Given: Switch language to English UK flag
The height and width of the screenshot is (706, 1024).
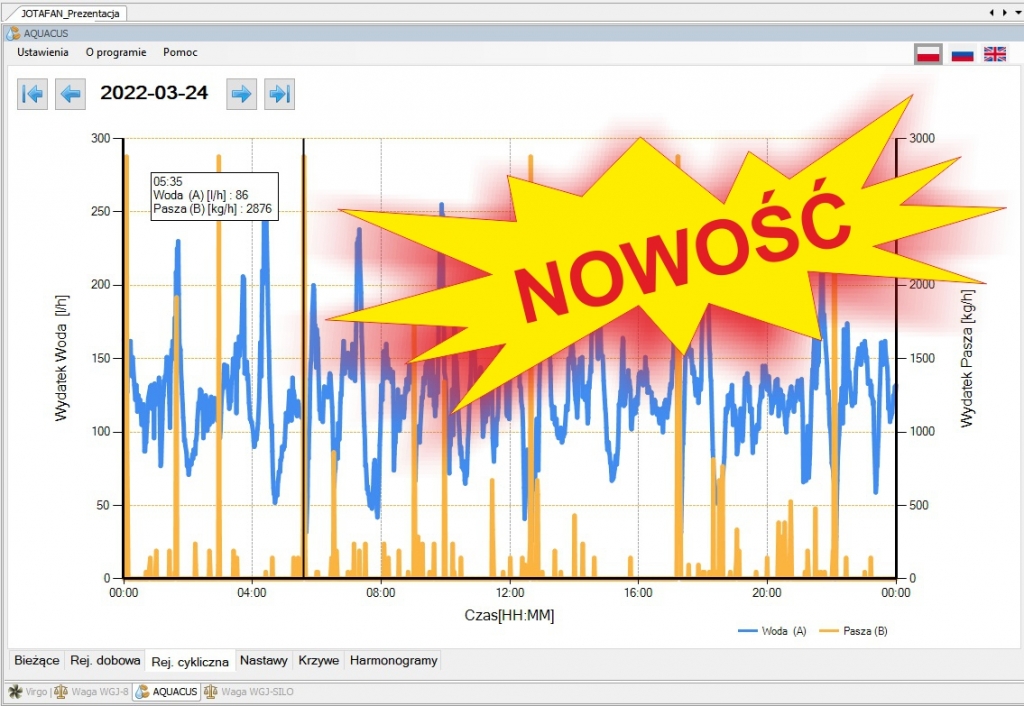Looking at the screenshot, I should click(995, 54).
